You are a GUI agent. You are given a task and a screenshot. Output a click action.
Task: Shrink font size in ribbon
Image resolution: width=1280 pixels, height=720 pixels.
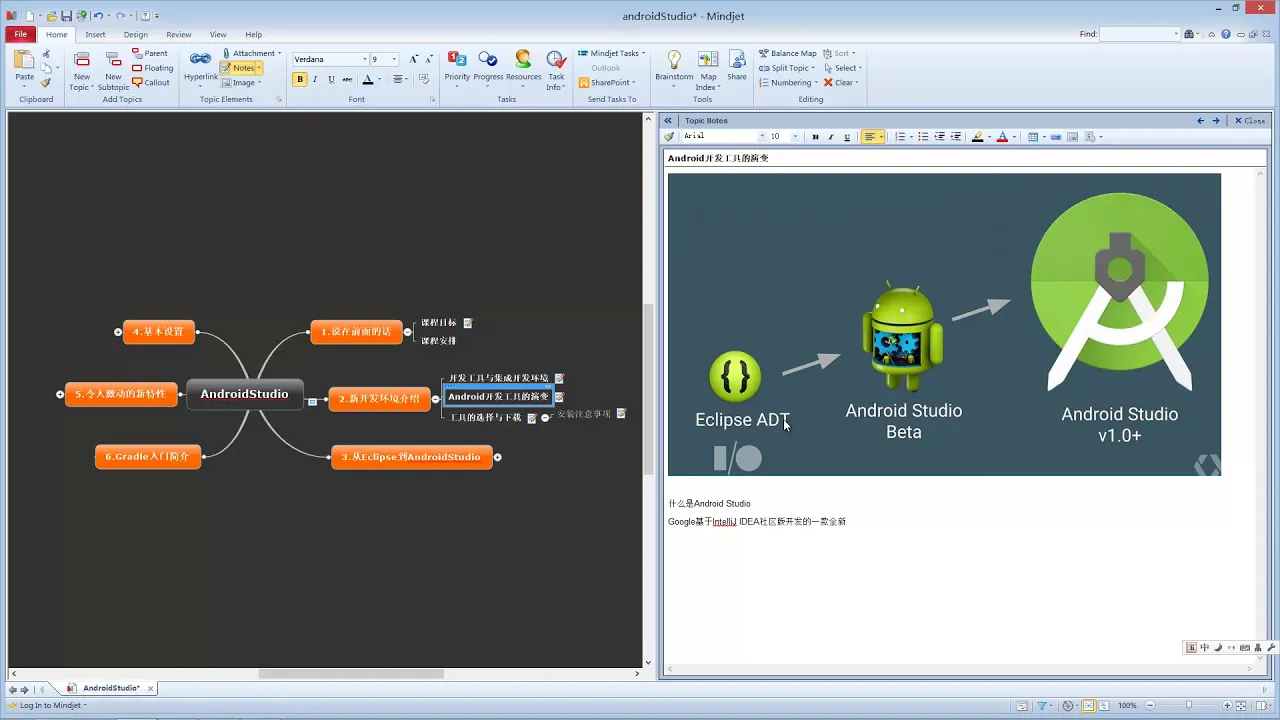point(427,59)
